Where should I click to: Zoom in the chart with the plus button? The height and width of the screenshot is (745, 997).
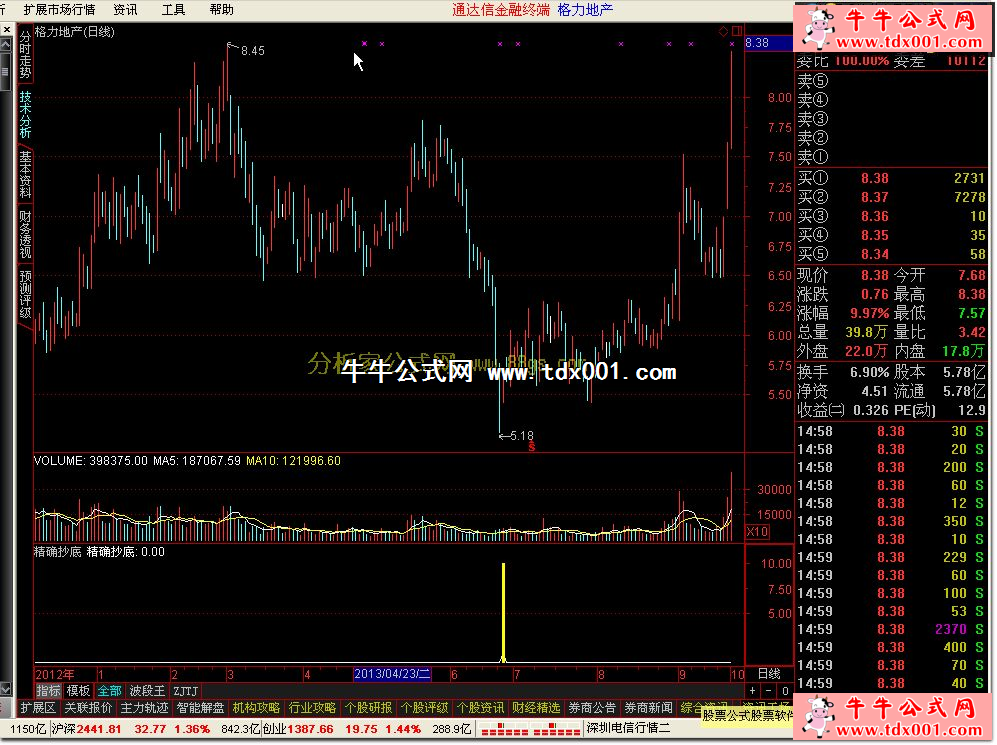(x=753, y=691)
